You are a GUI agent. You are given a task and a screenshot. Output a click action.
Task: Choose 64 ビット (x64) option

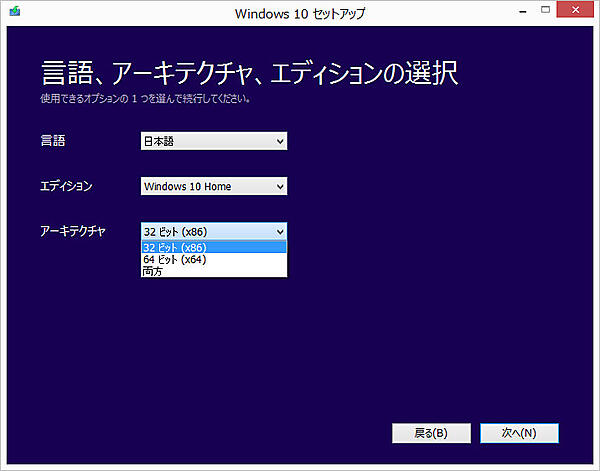point(214,259)
